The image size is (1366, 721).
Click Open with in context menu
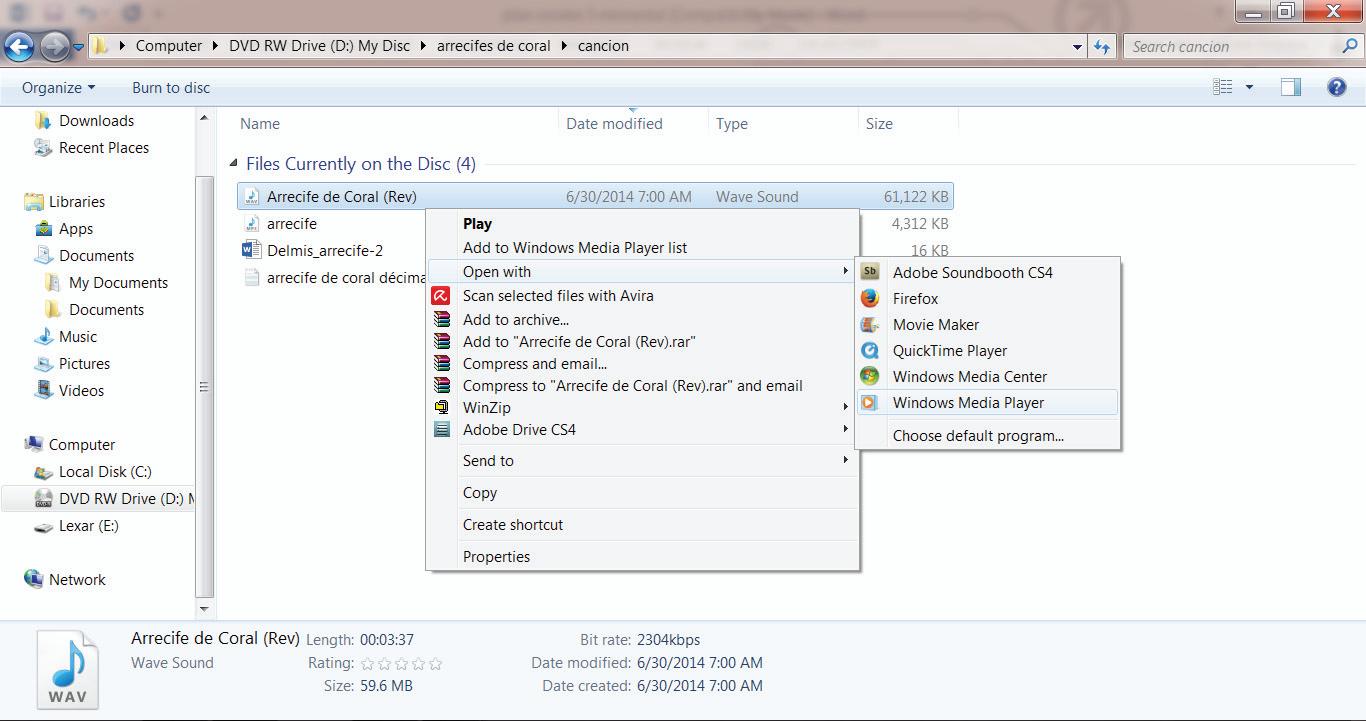(x=643, y=272)
